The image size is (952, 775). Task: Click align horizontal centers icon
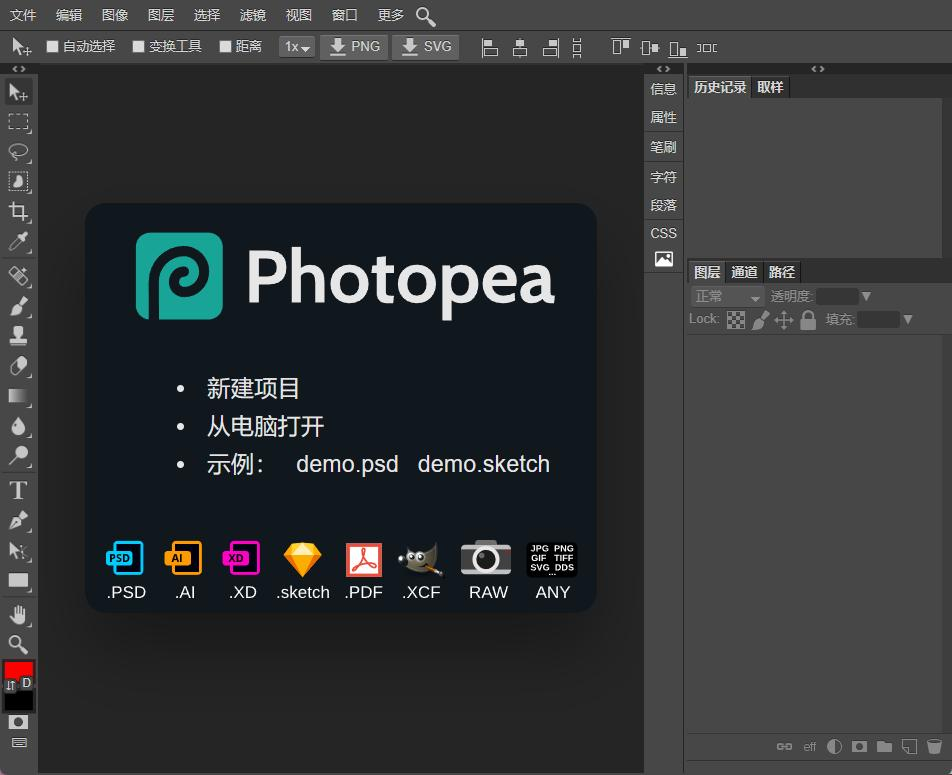(x=520, y=47)
